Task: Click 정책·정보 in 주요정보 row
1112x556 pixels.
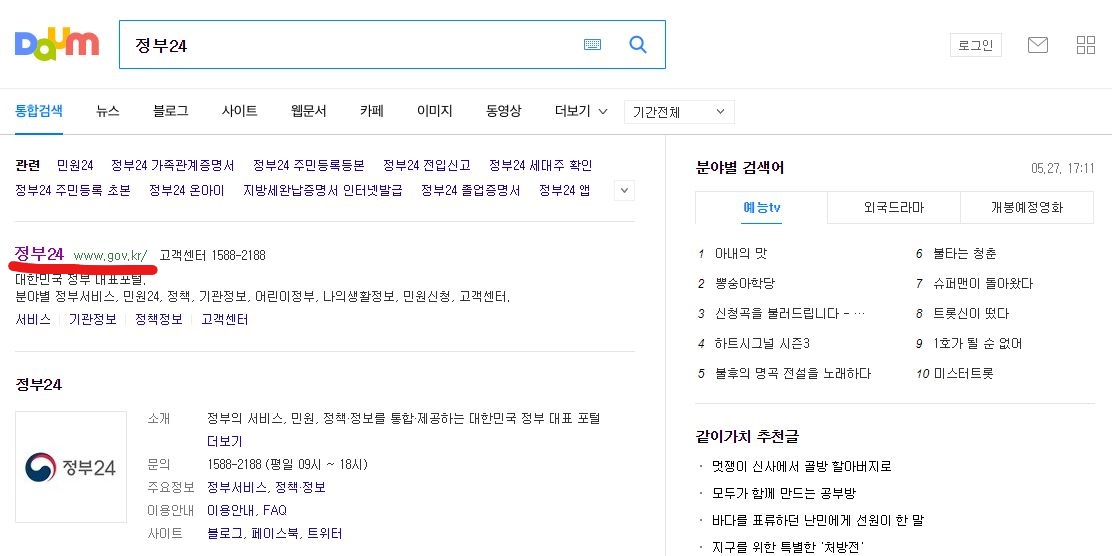Action: click(300, 488)
